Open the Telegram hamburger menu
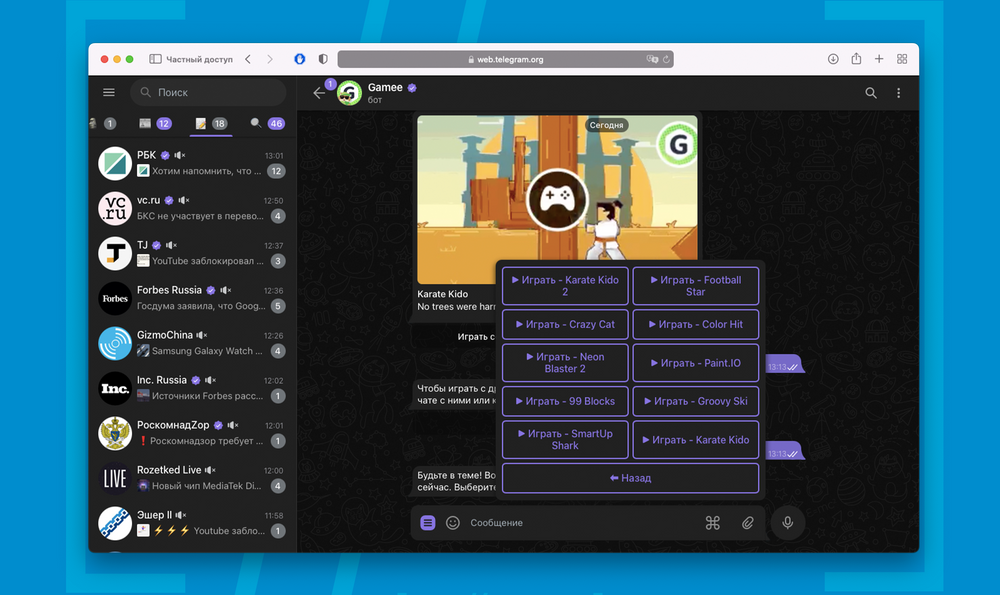 tap(109, 92)
